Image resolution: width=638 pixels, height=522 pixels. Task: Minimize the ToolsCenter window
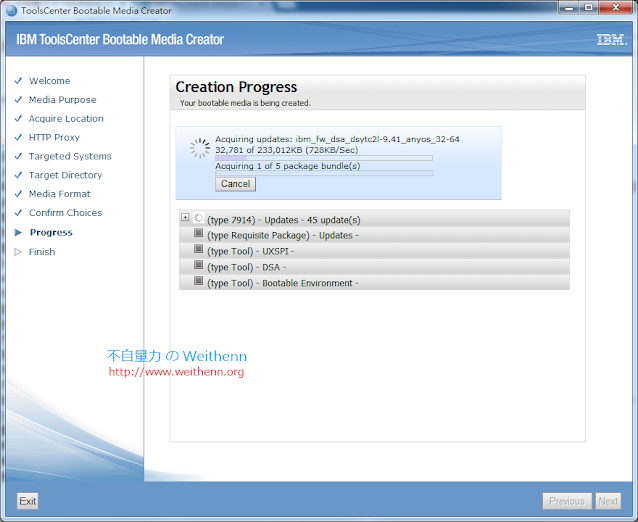point(569,7)
